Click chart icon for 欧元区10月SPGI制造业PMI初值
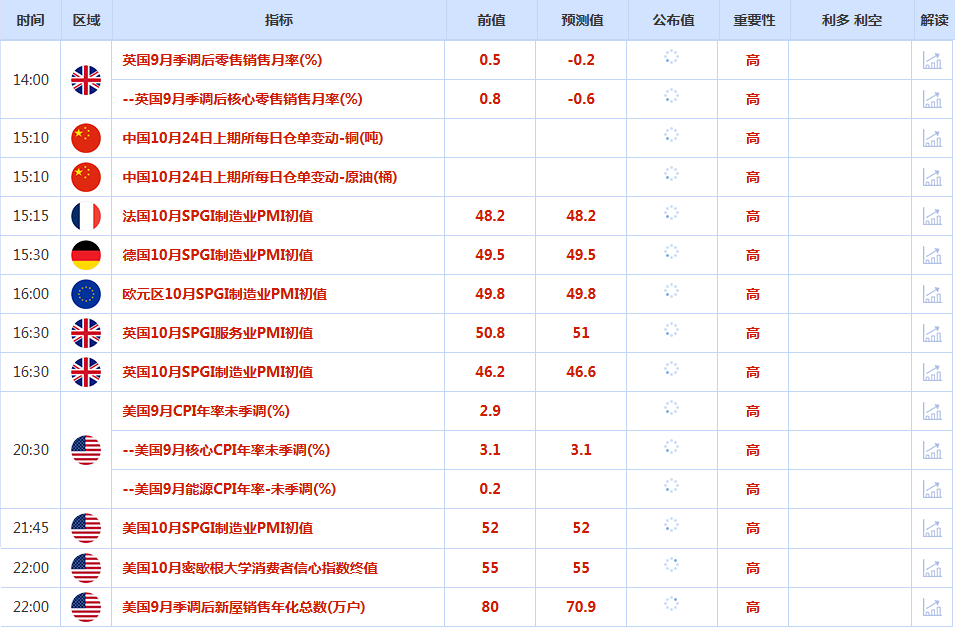The width and height of the screenshot is (955, 627). [932, 294]
